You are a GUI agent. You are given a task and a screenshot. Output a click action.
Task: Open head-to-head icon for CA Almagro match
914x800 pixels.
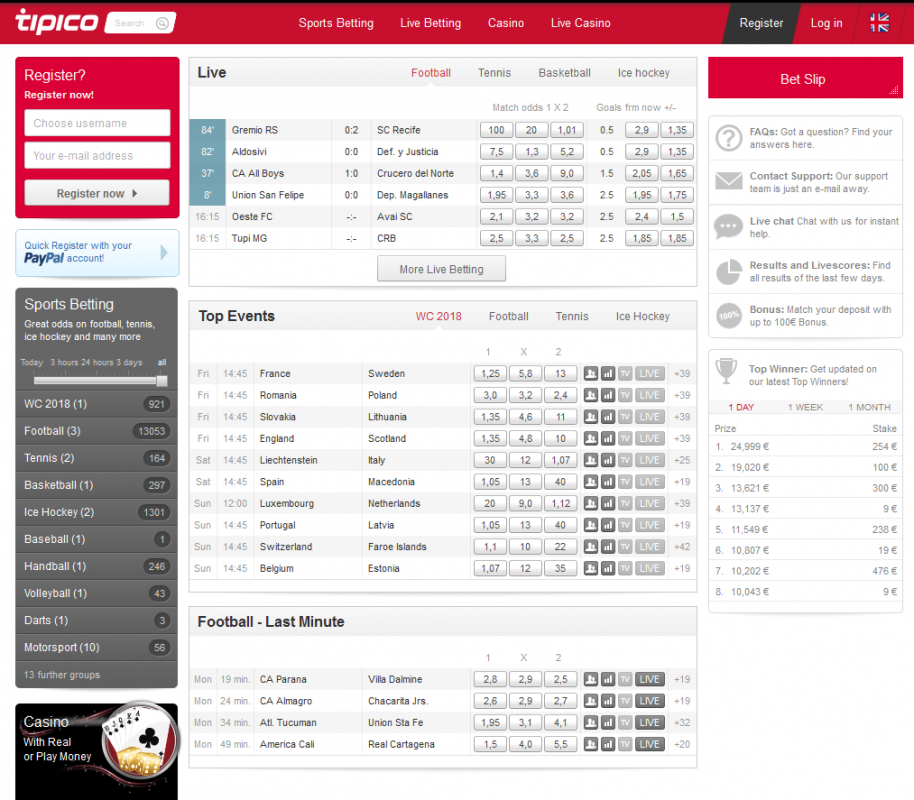coord(590,701)
